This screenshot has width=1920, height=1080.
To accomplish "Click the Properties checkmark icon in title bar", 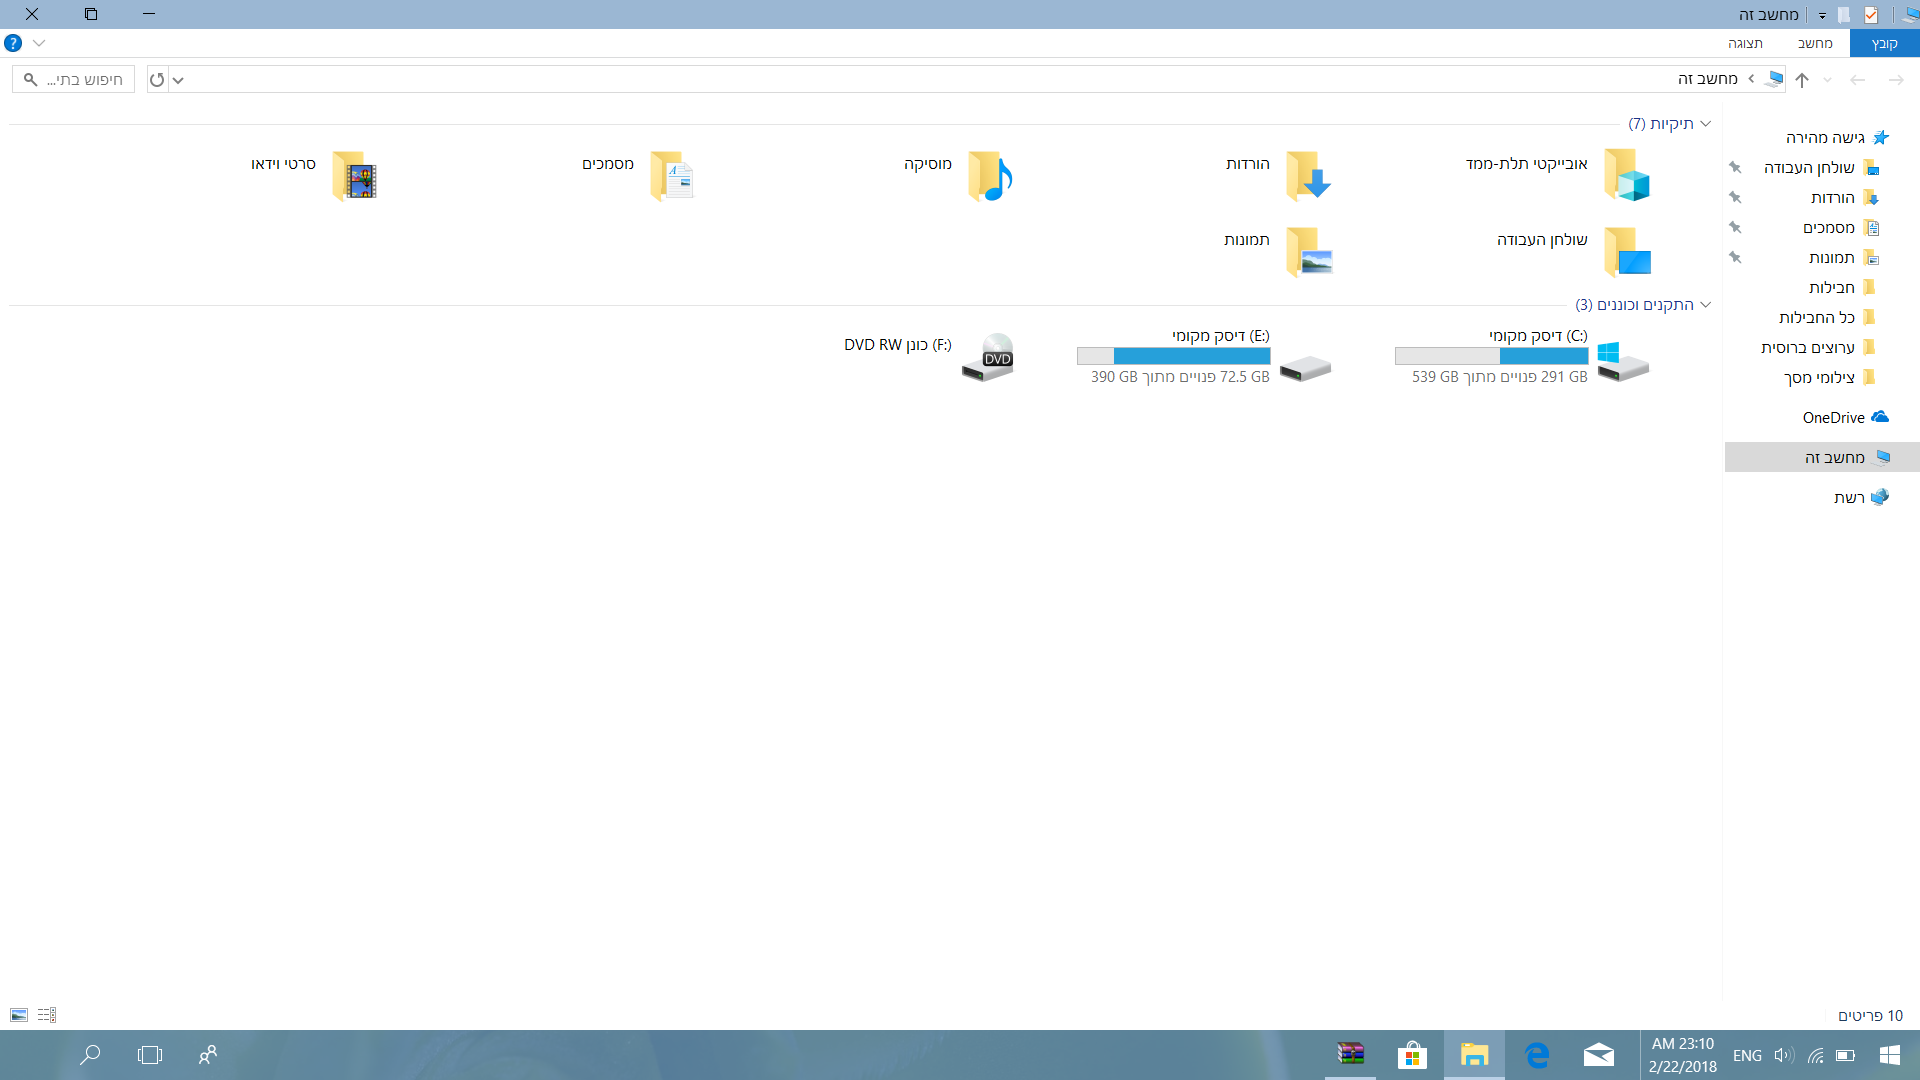I will pos(1871,15).
